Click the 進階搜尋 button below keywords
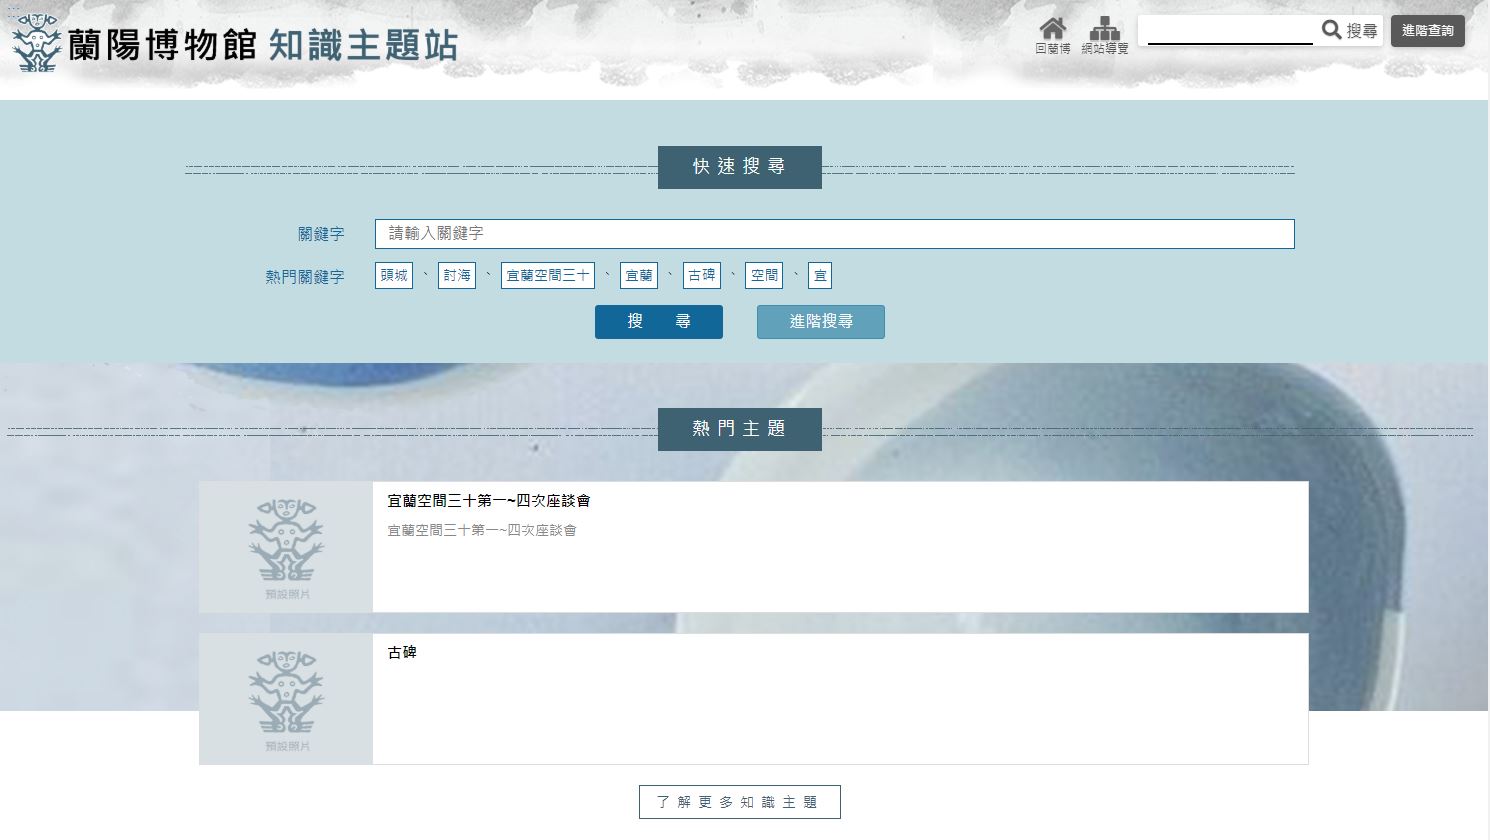Screen dimensions: 1490x840 [821, 322]
